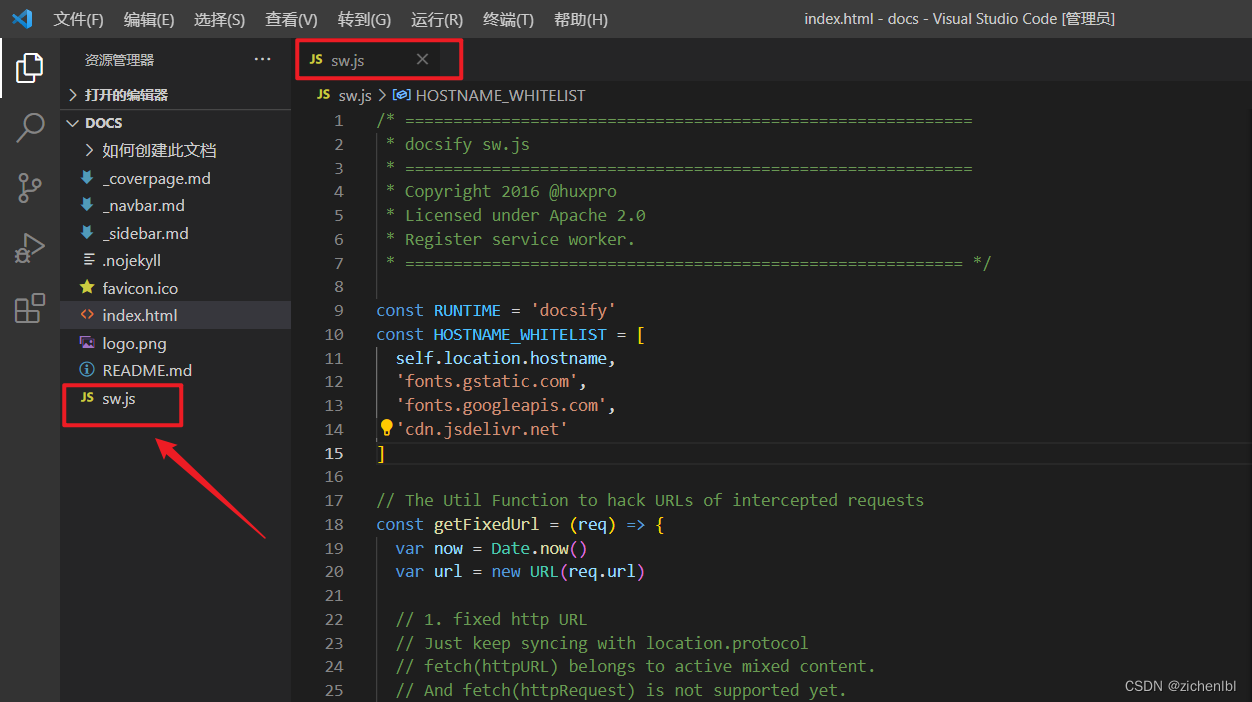This screenshot has height=702, width=1252.
Task: Click the '// 1. fixed http URL' comment
Action: tap(491, 619)
